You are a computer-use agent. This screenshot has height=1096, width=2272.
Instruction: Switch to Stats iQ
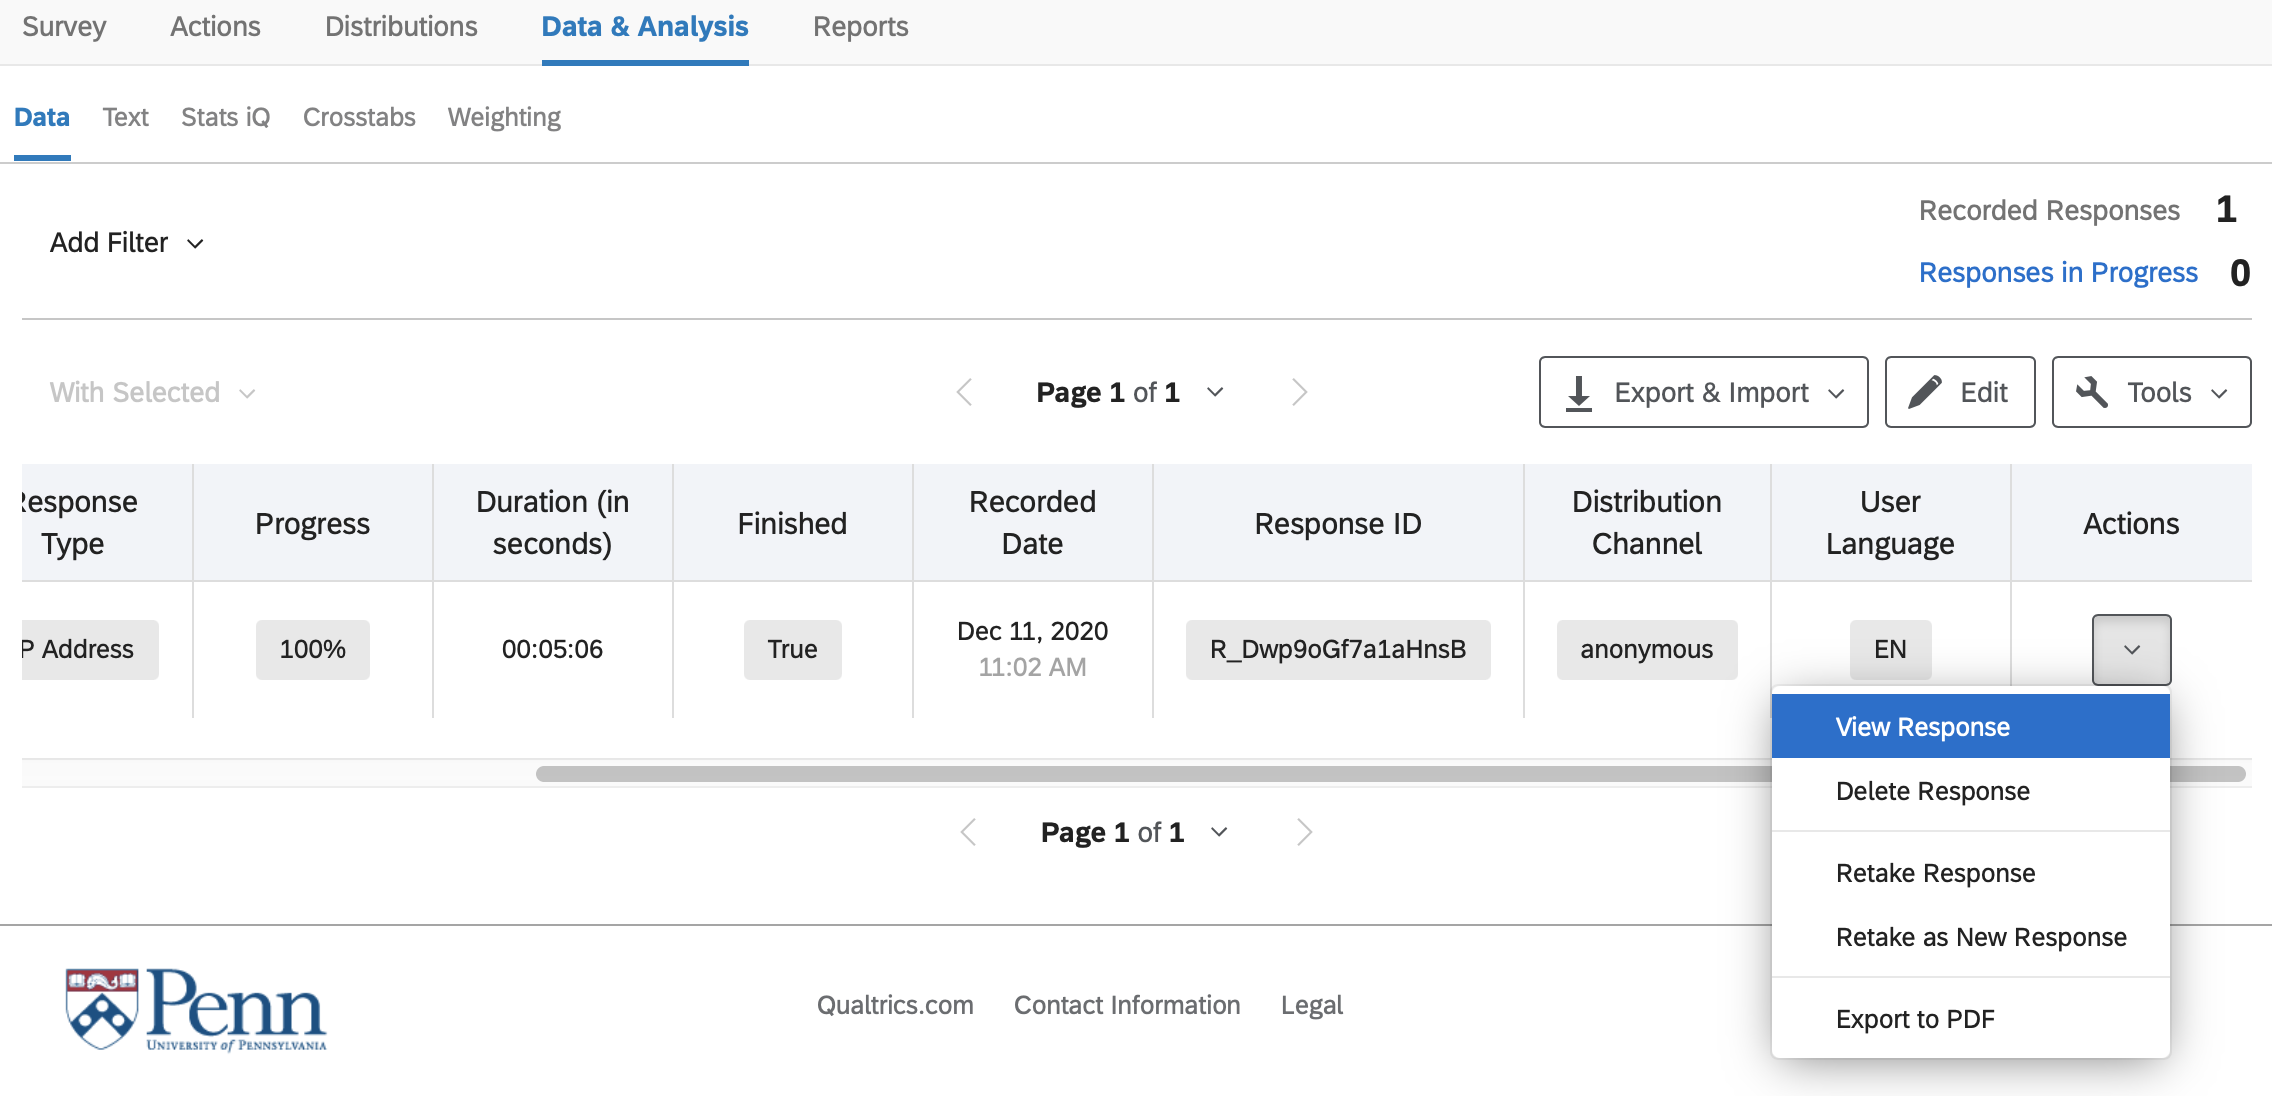click(226, 118)
